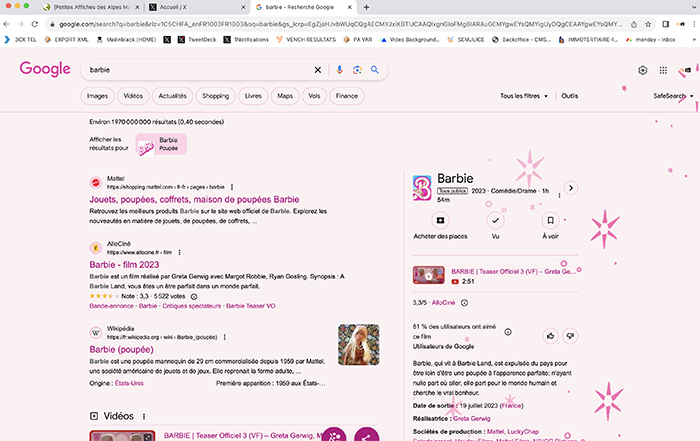Start voice search with microphone icon
Image resolution: width=700 pixels, height=441 pixels.
pyautogui.click(x=339, y=70)
